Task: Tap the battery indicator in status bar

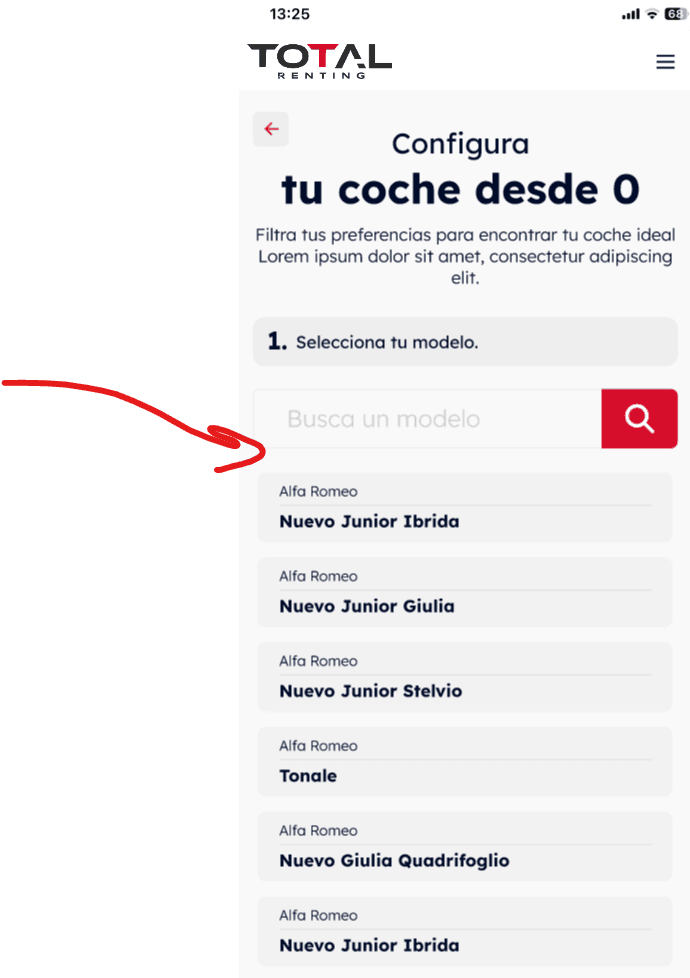Action: click(676, 14)
